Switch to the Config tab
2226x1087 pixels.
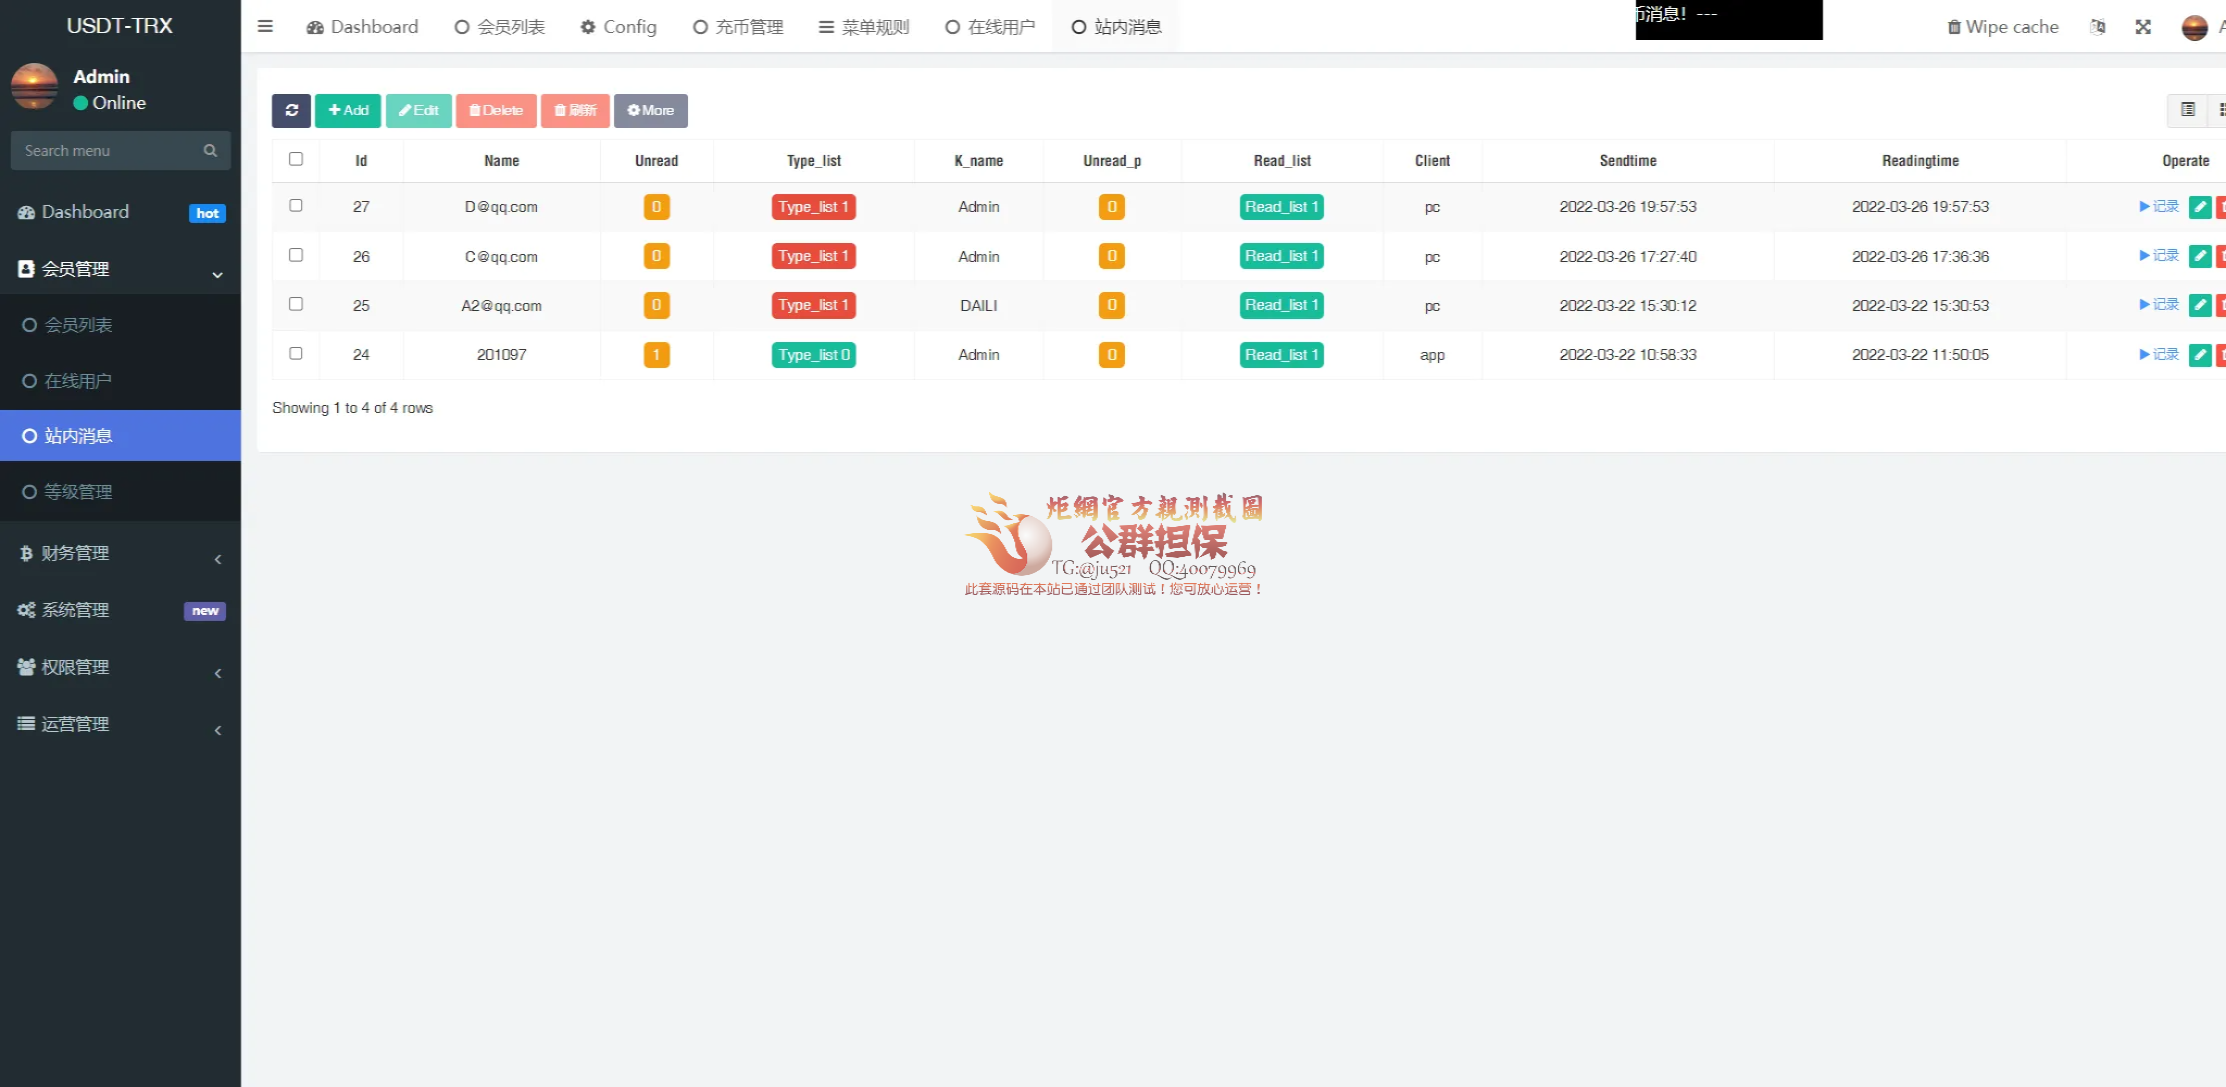619,27
